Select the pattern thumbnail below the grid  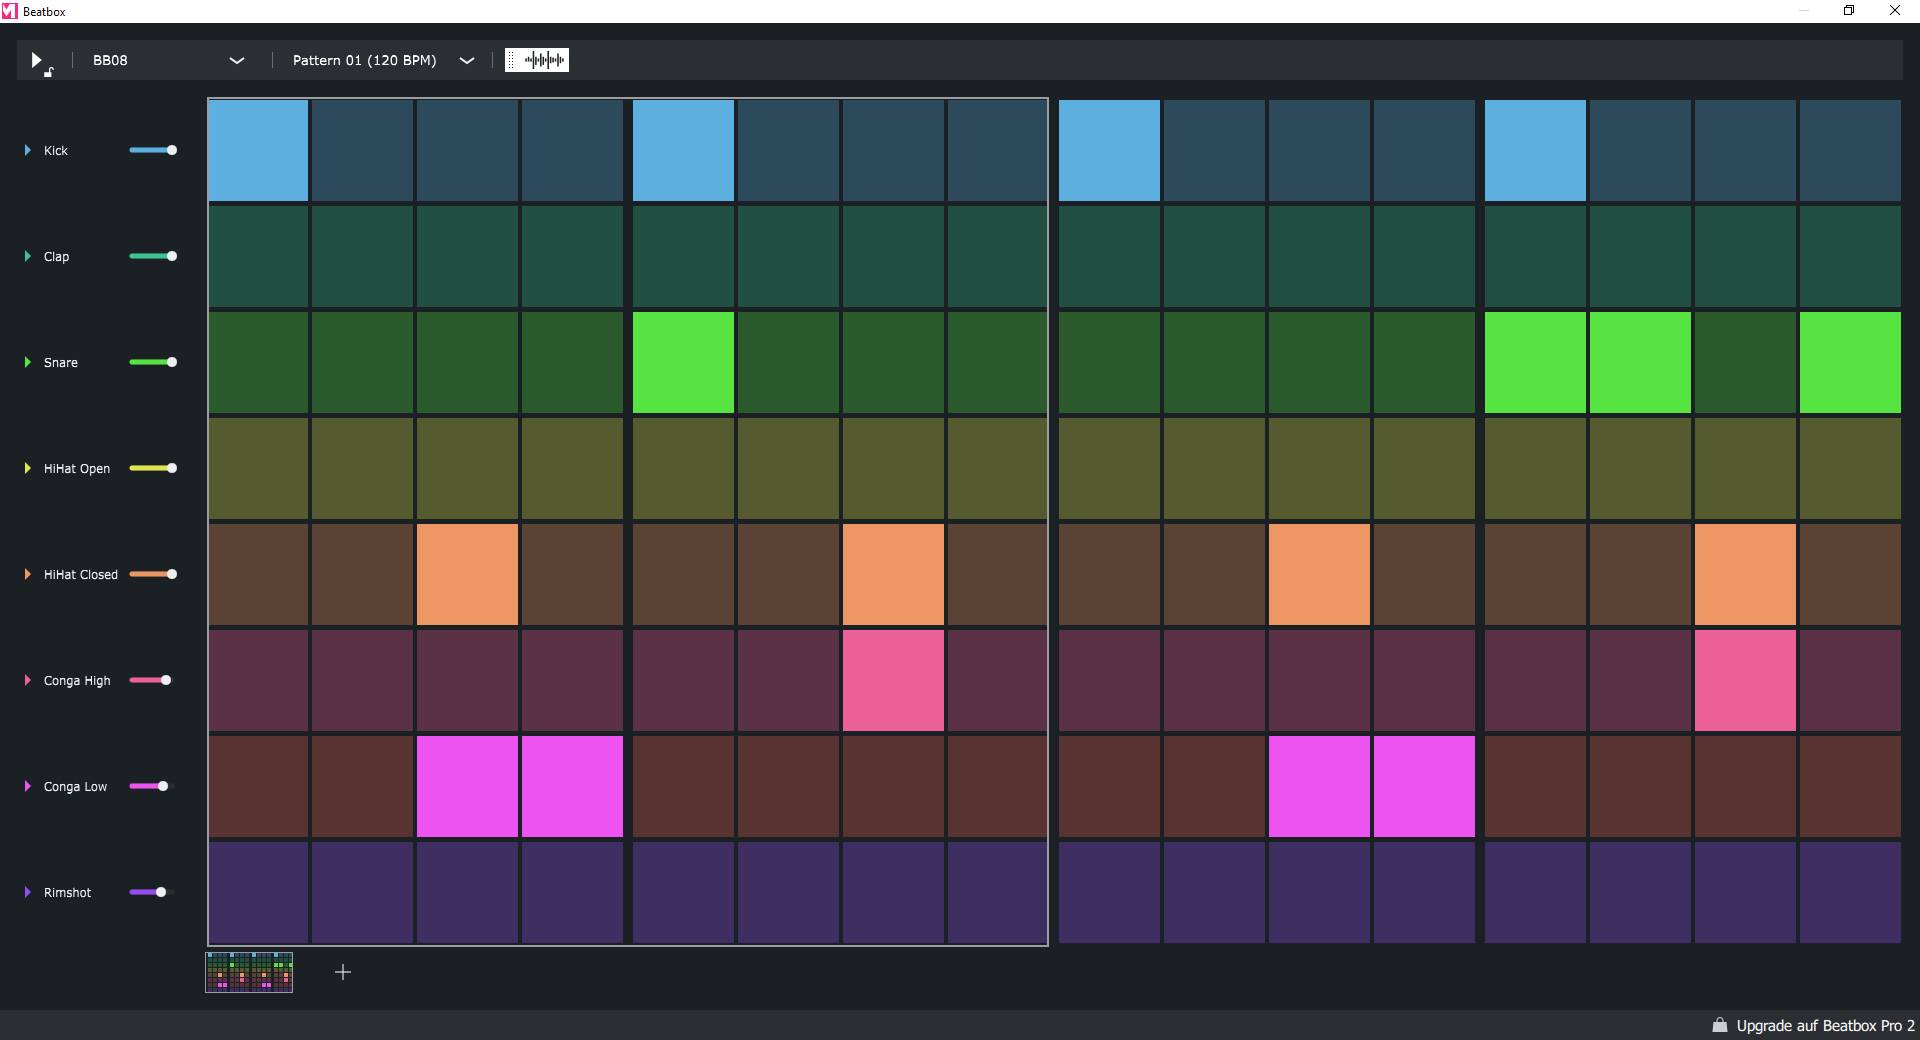point(249,972)
